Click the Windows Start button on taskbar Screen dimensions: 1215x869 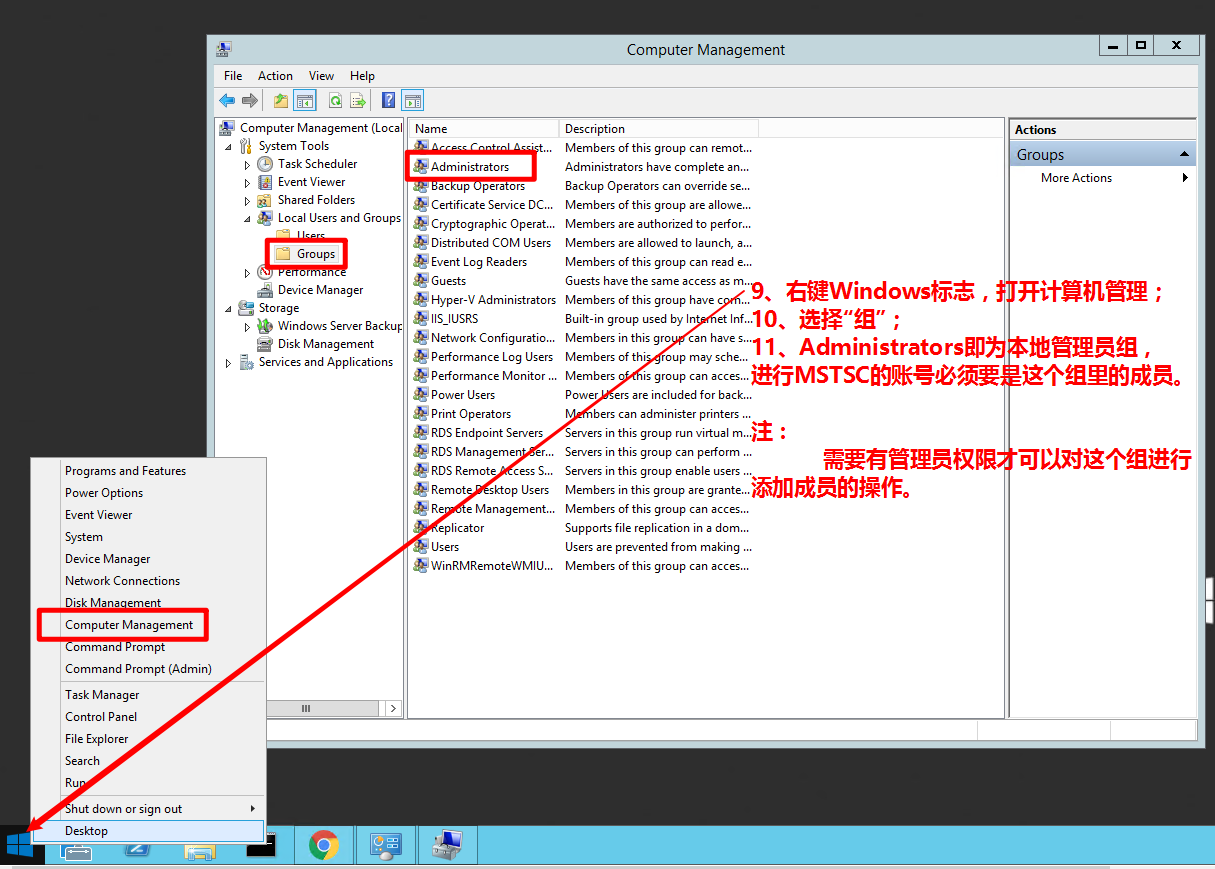[19, 845]
